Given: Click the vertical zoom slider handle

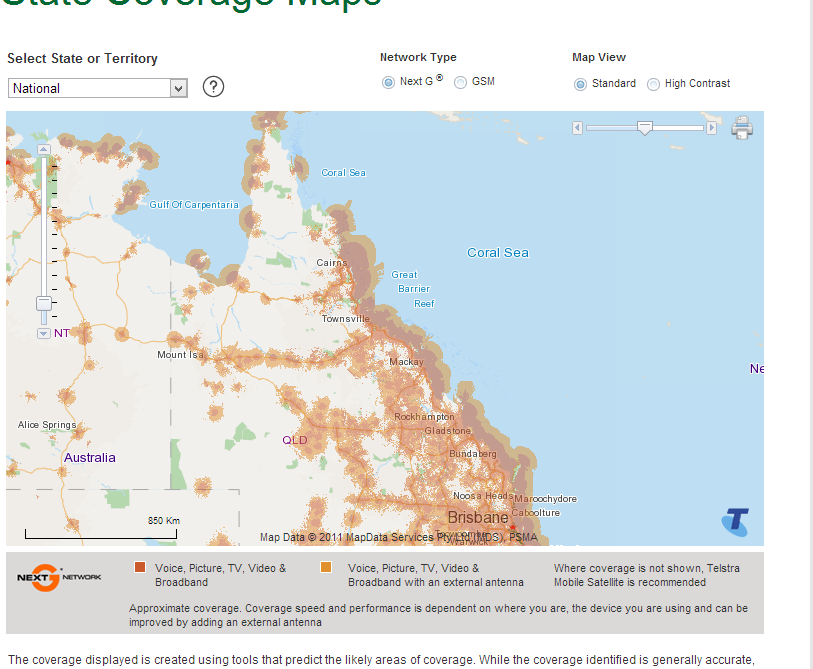Looking at the screenshot, I should tap(44, 303).
